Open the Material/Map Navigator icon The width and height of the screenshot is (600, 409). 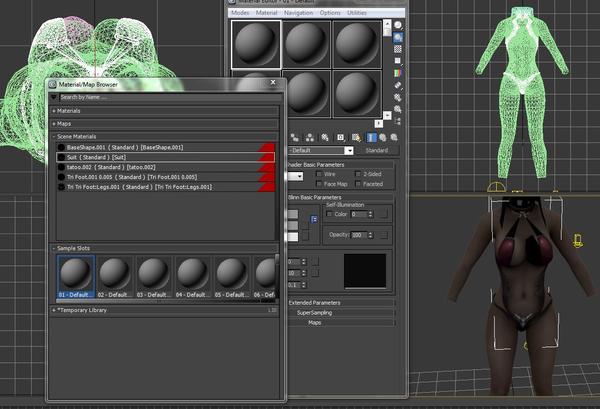click(x=398, y=121)
